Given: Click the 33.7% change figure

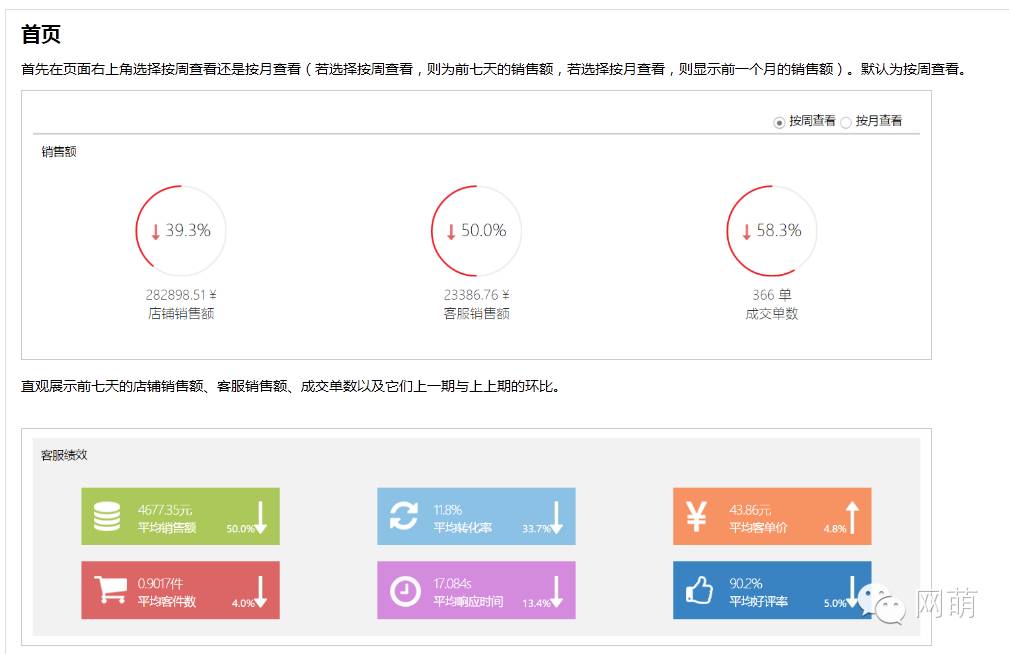Looking at the screenshot, I should tap(536, 528).
